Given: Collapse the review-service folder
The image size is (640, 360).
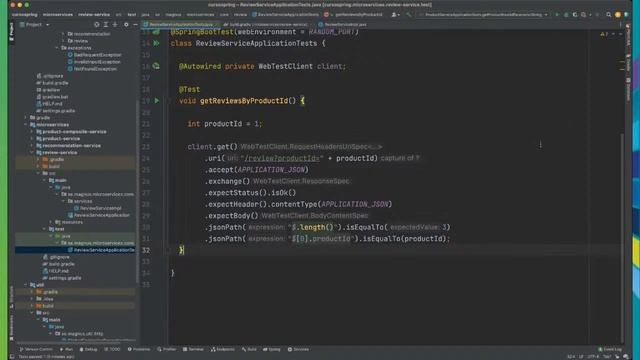Looking at the screenshot, I should click(32, 153).
